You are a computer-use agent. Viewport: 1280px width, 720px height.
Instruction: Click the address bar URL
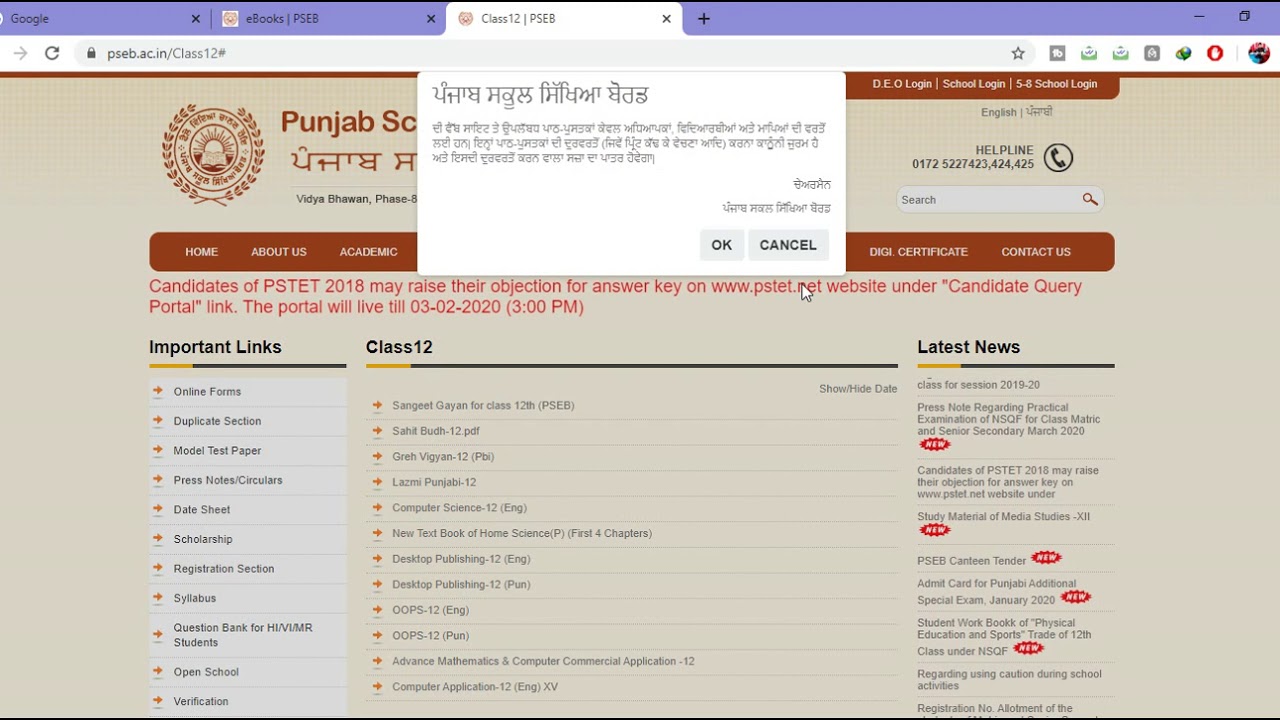coord(166,53)
